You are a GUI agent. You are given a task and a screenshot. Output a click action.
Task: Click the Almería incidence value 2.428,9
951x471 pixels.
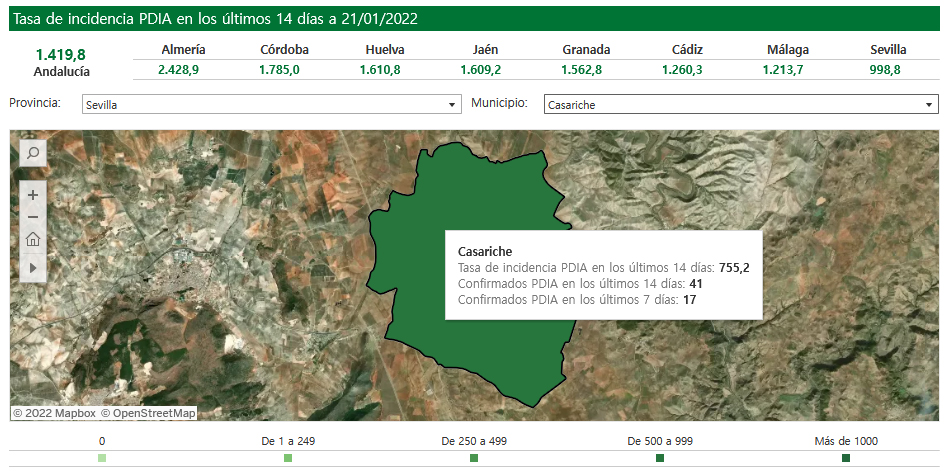(178, 70)
